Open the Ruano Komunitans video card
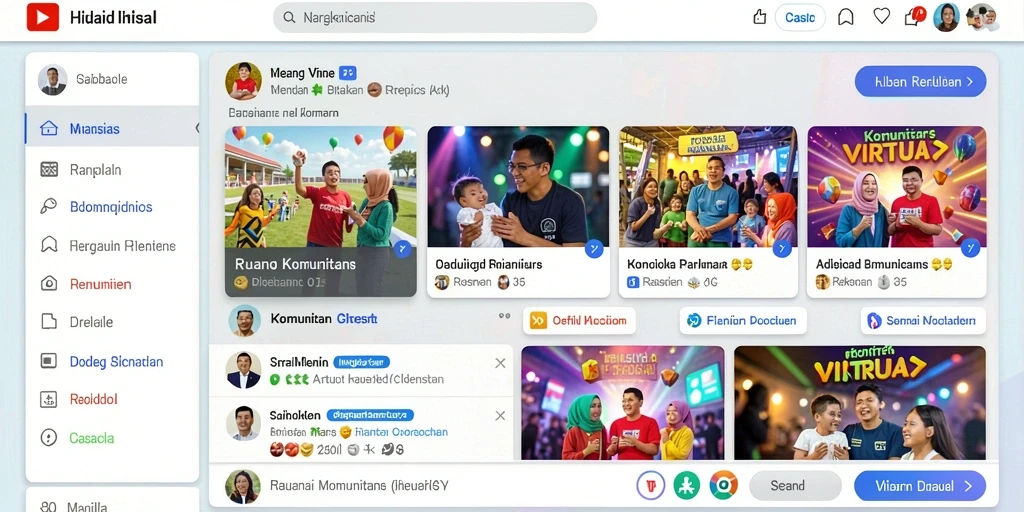Screen dimensions: 1024x512 click(x=321, y=212)
